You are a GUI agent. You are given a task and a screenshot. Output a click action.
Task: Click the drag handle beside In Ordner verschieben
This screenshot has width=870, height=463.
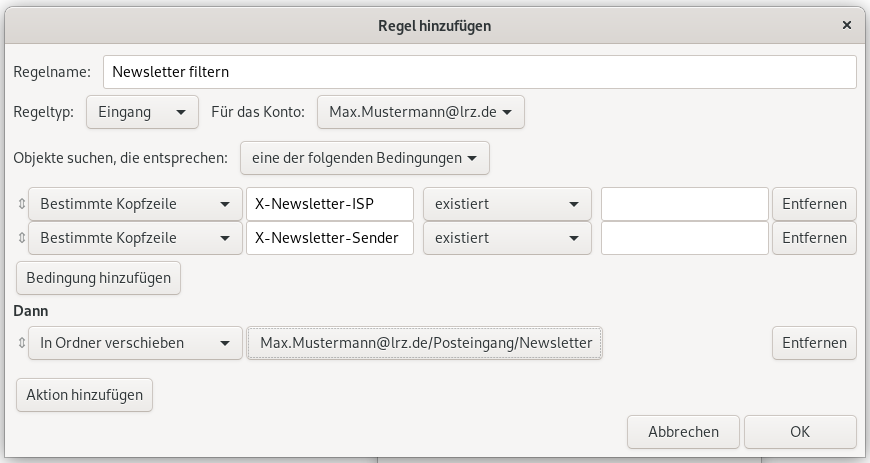(21, 343)
